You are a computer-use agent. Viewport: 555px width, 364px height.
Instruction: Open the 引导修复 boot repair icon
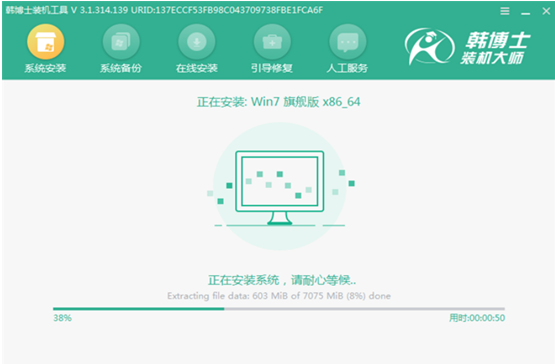pyautogui.click(x=272, y=42)
